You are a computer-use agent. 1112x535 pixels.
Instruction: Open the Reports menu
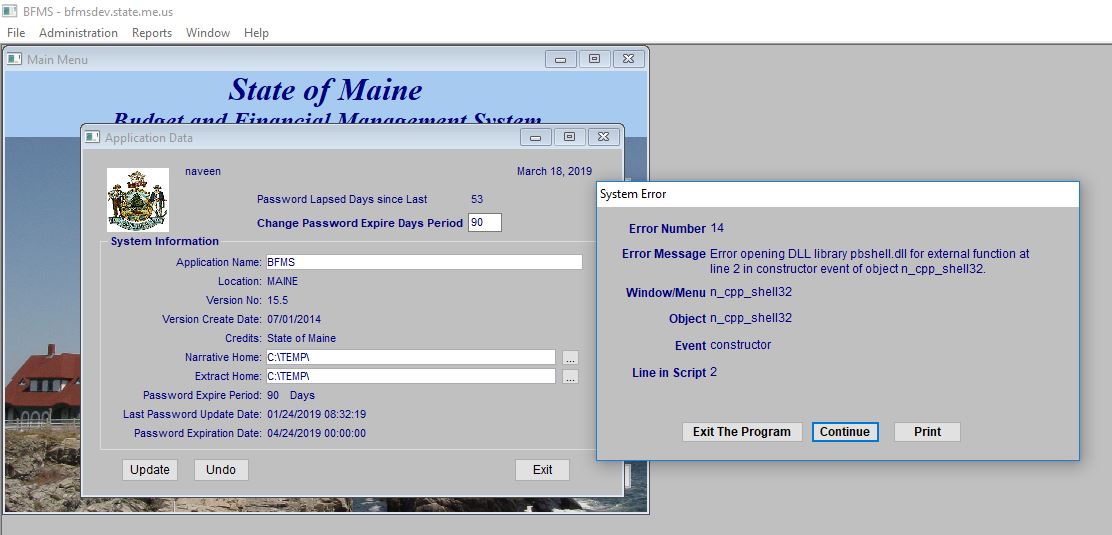[x=152, y=33]
